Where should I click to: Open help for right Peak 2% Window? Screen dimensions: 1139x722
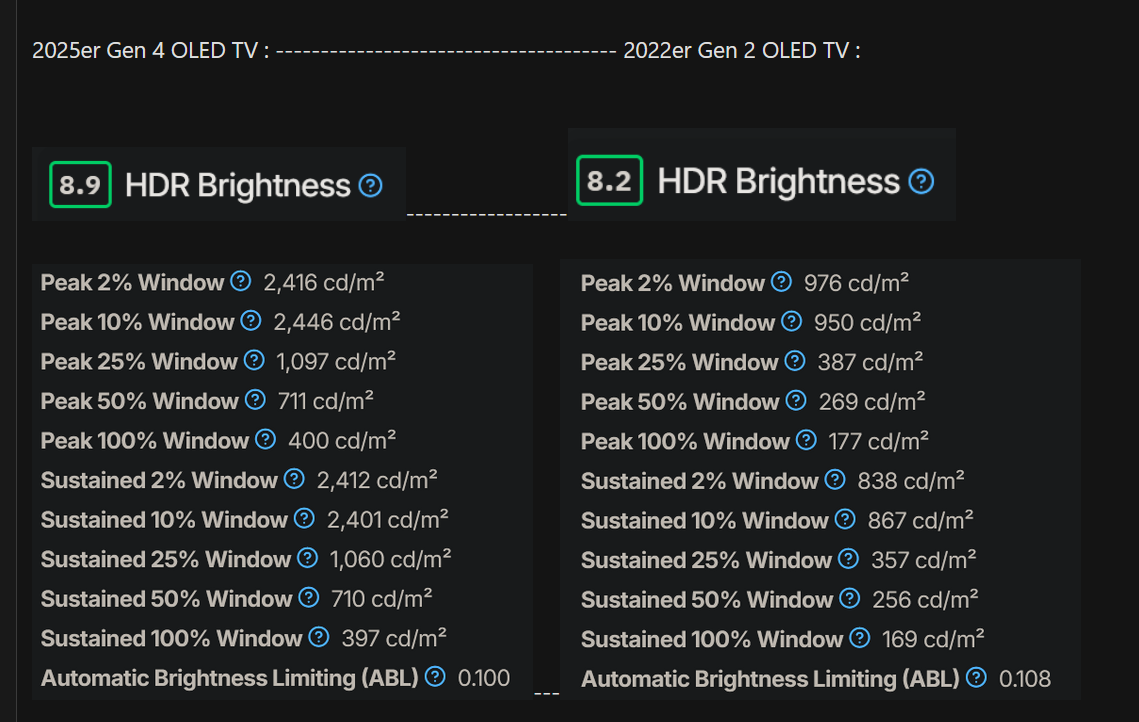781,282
